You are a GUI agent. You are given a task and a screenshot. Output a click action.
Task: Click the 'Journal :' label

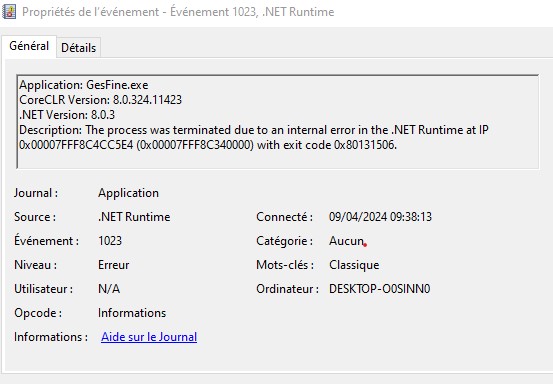[x=36, y=193]
